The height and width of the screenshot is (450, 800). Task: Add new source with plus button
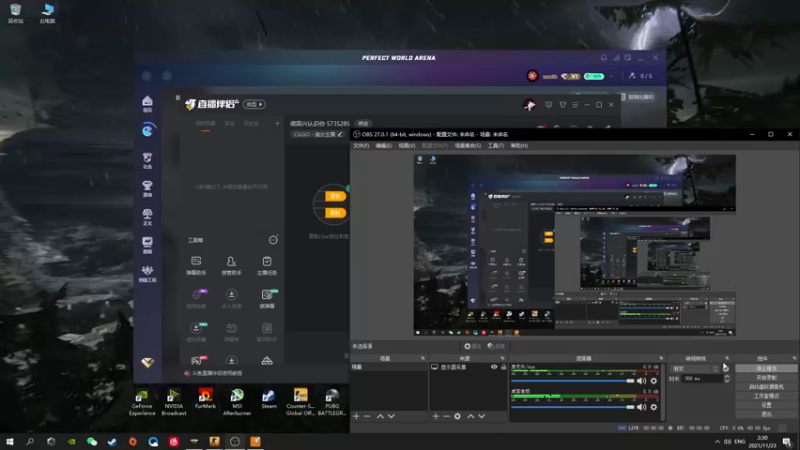435,416
